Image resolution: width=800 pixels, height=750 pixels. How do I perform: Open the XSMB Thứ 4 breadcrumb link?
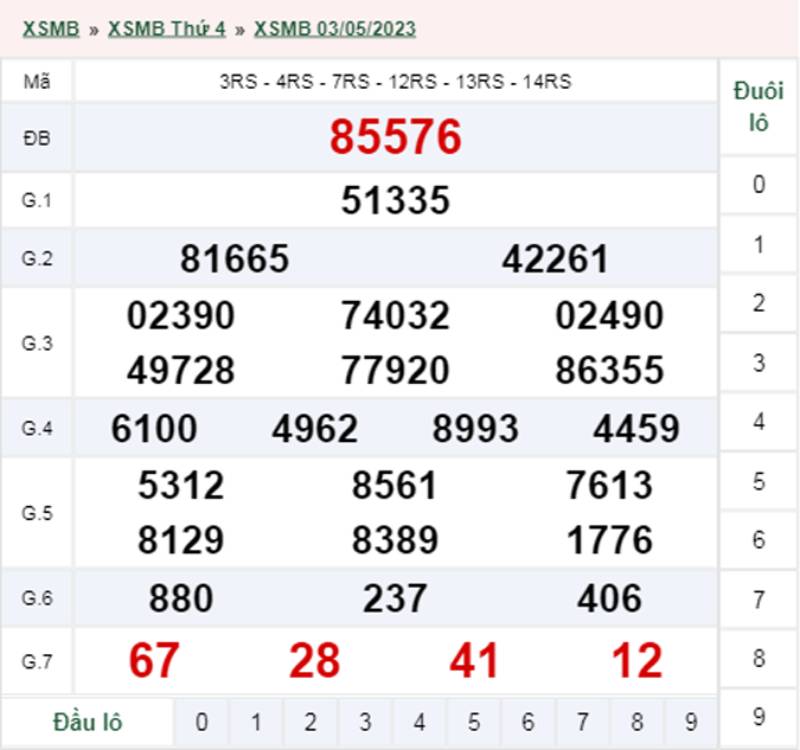[166, 28]
